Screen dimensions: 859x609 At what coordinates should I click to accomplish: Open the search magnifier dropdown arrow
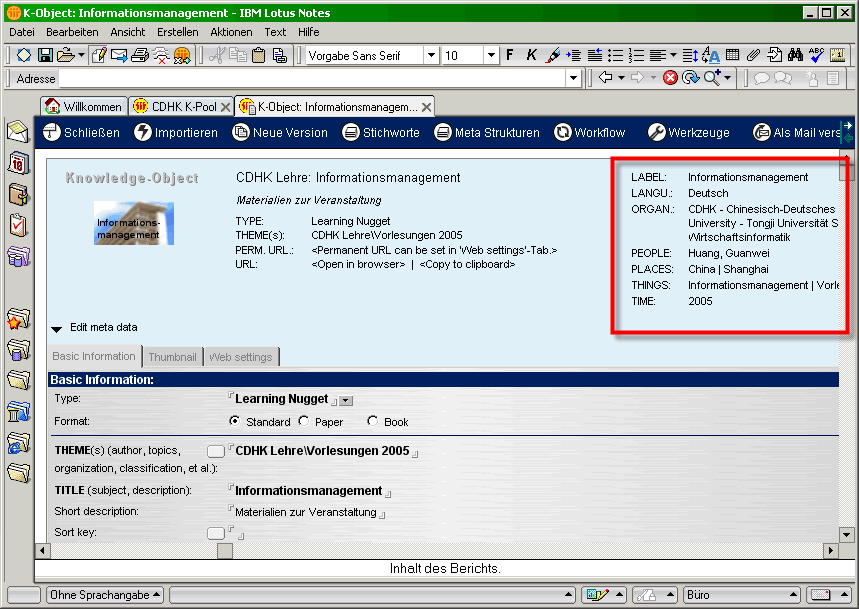(x=728, y=78)
